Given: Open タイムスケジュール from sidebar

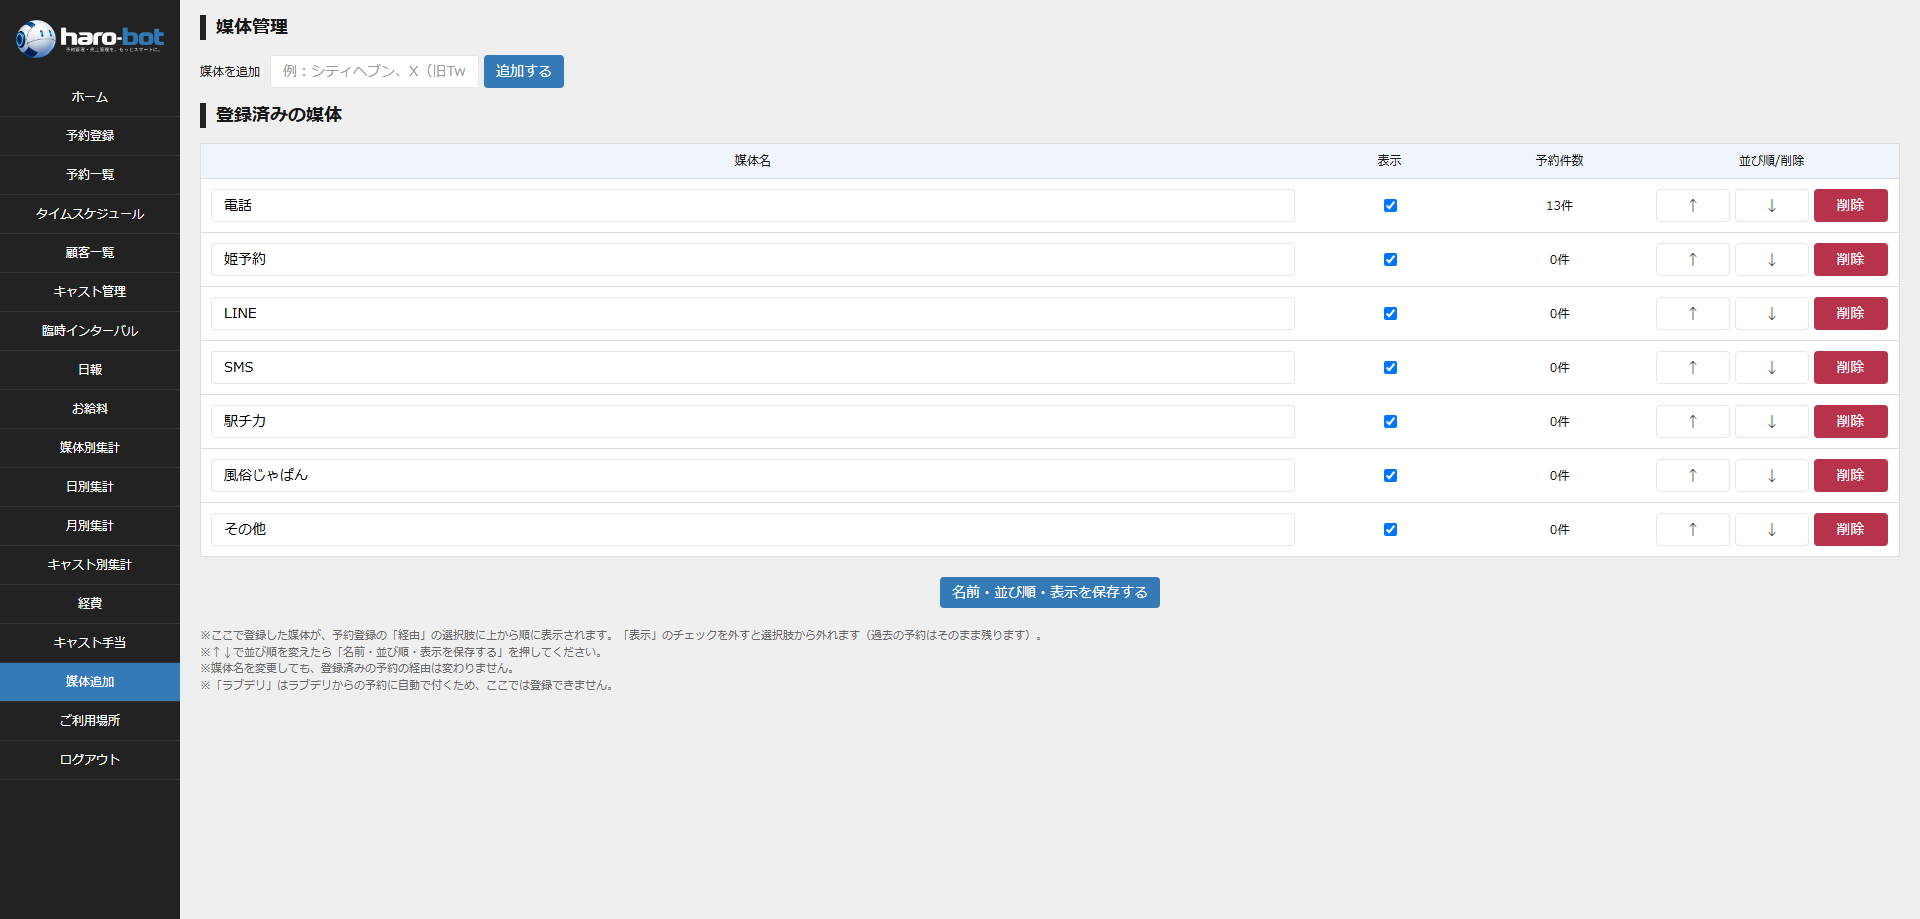Looking at the screenshot, I should (x=90, y=214).
